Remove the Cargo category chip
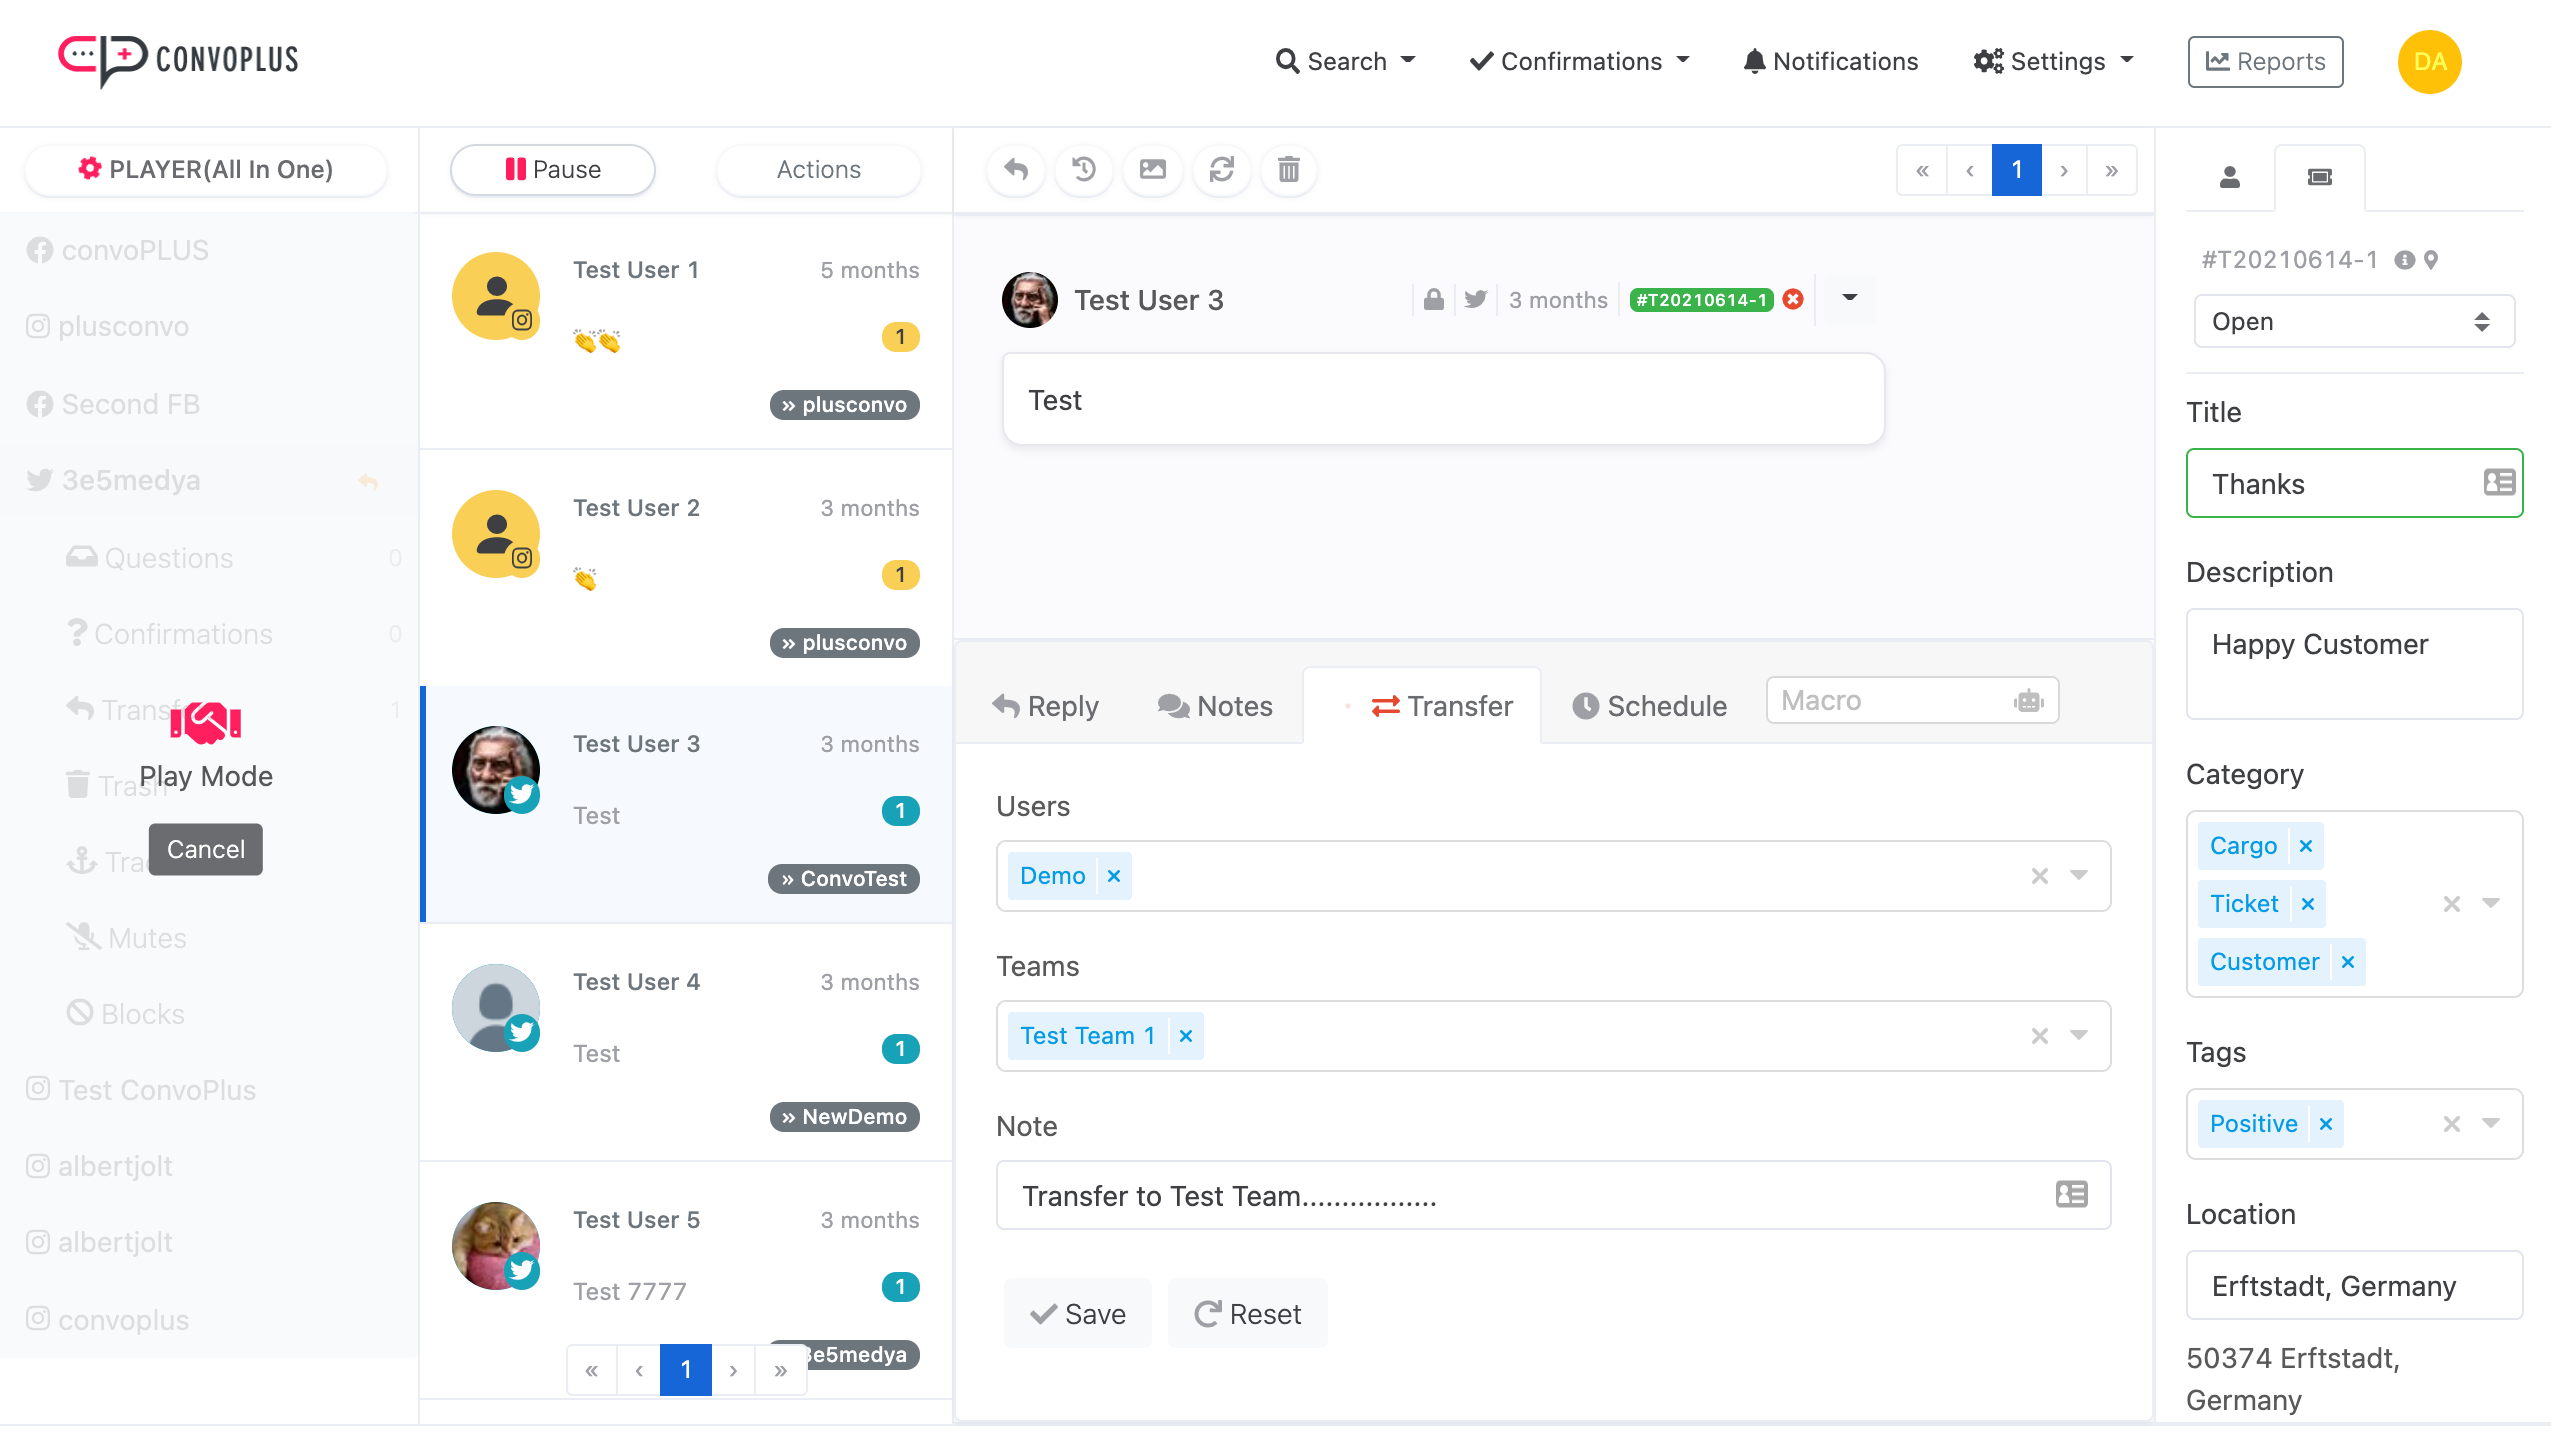The width and height of the screenshot is (2551, 1438). 2305,846
